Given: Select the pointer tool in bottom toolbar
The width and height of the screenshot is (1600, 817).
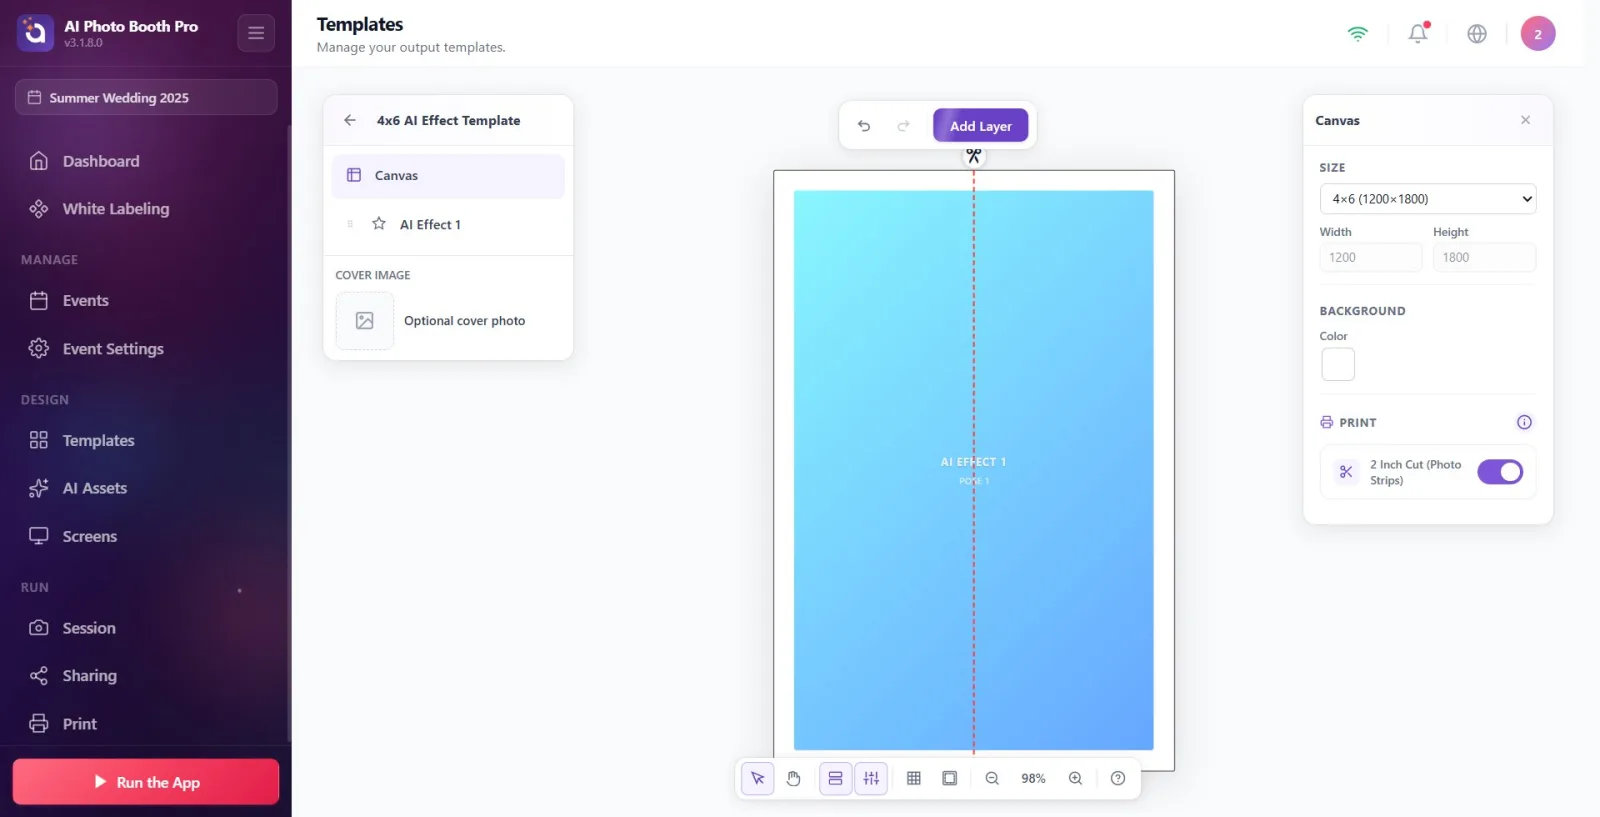Looking at the screenshot, I should [758, 778].
